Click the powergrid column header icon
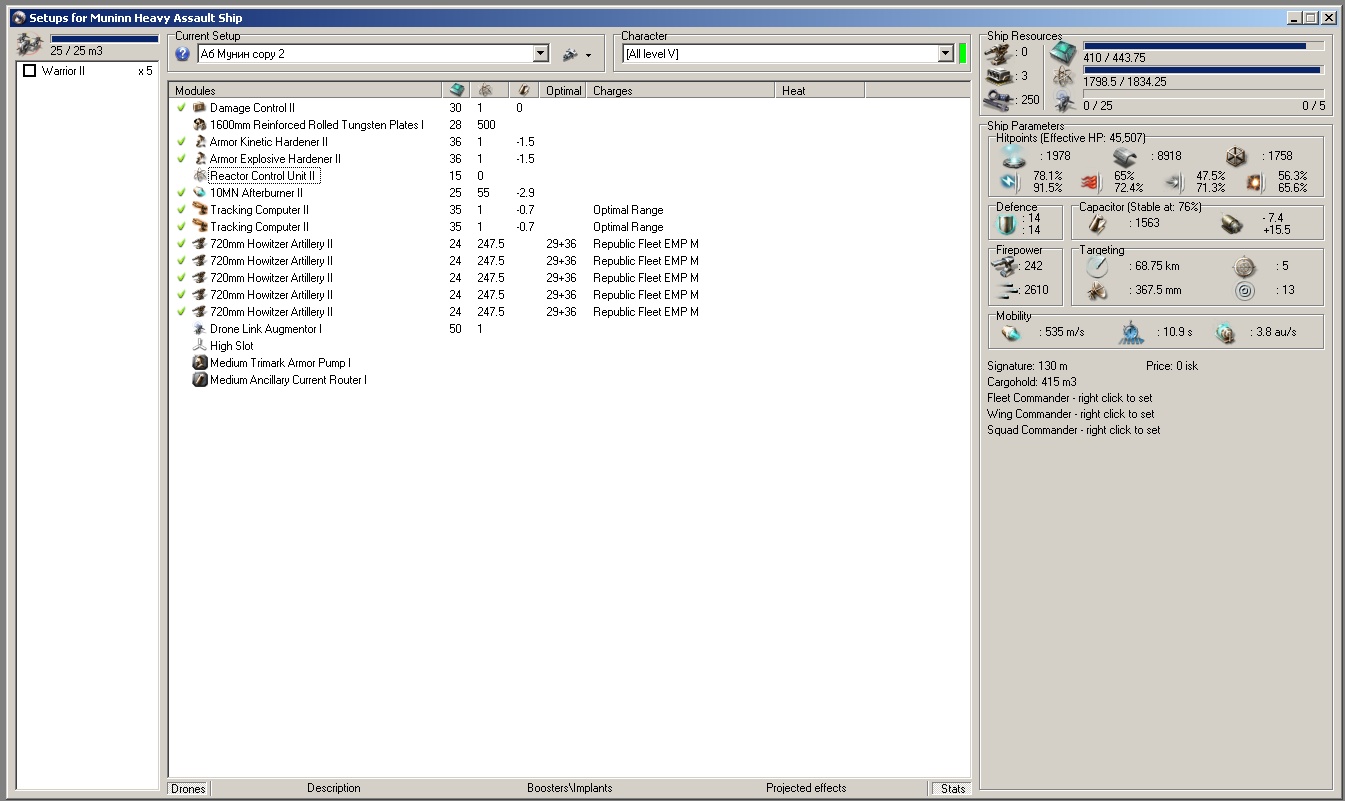The height and width of the screenshot is (801, 1345). pos(486,90)
